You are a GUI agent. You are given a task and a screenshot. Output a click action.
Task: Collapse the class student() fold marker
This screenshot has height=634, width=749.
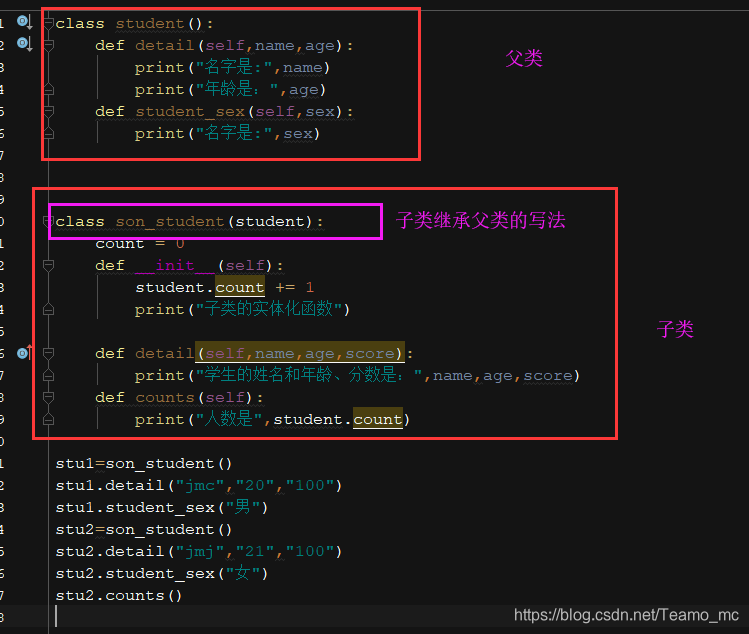tap(49, 23)
